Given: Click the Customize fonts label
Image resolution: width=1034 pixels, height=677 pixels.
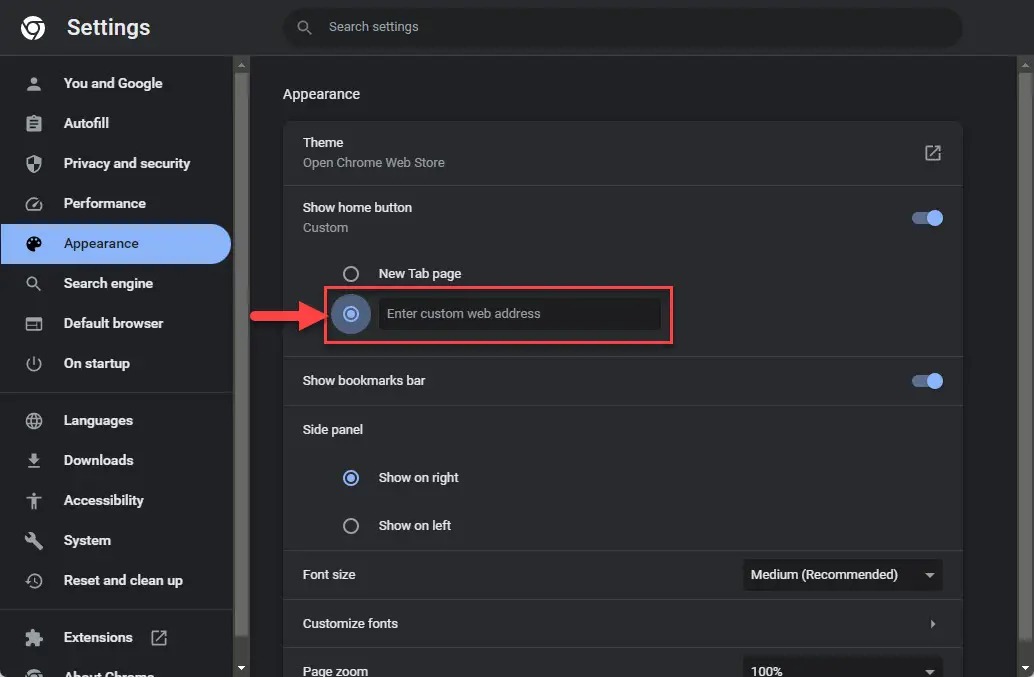Looking at the screenshot, I should click(350, 624).
